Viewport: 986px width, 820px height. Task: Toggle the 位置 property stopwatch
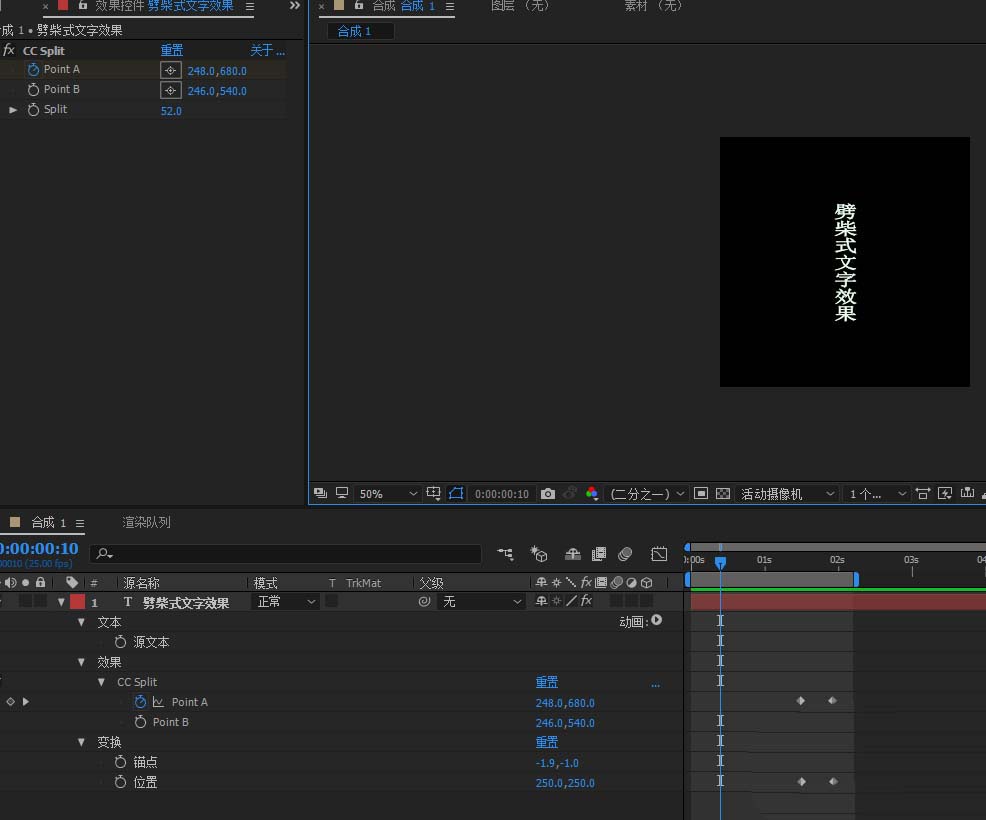pyautogui.click(x=121, y=782)
